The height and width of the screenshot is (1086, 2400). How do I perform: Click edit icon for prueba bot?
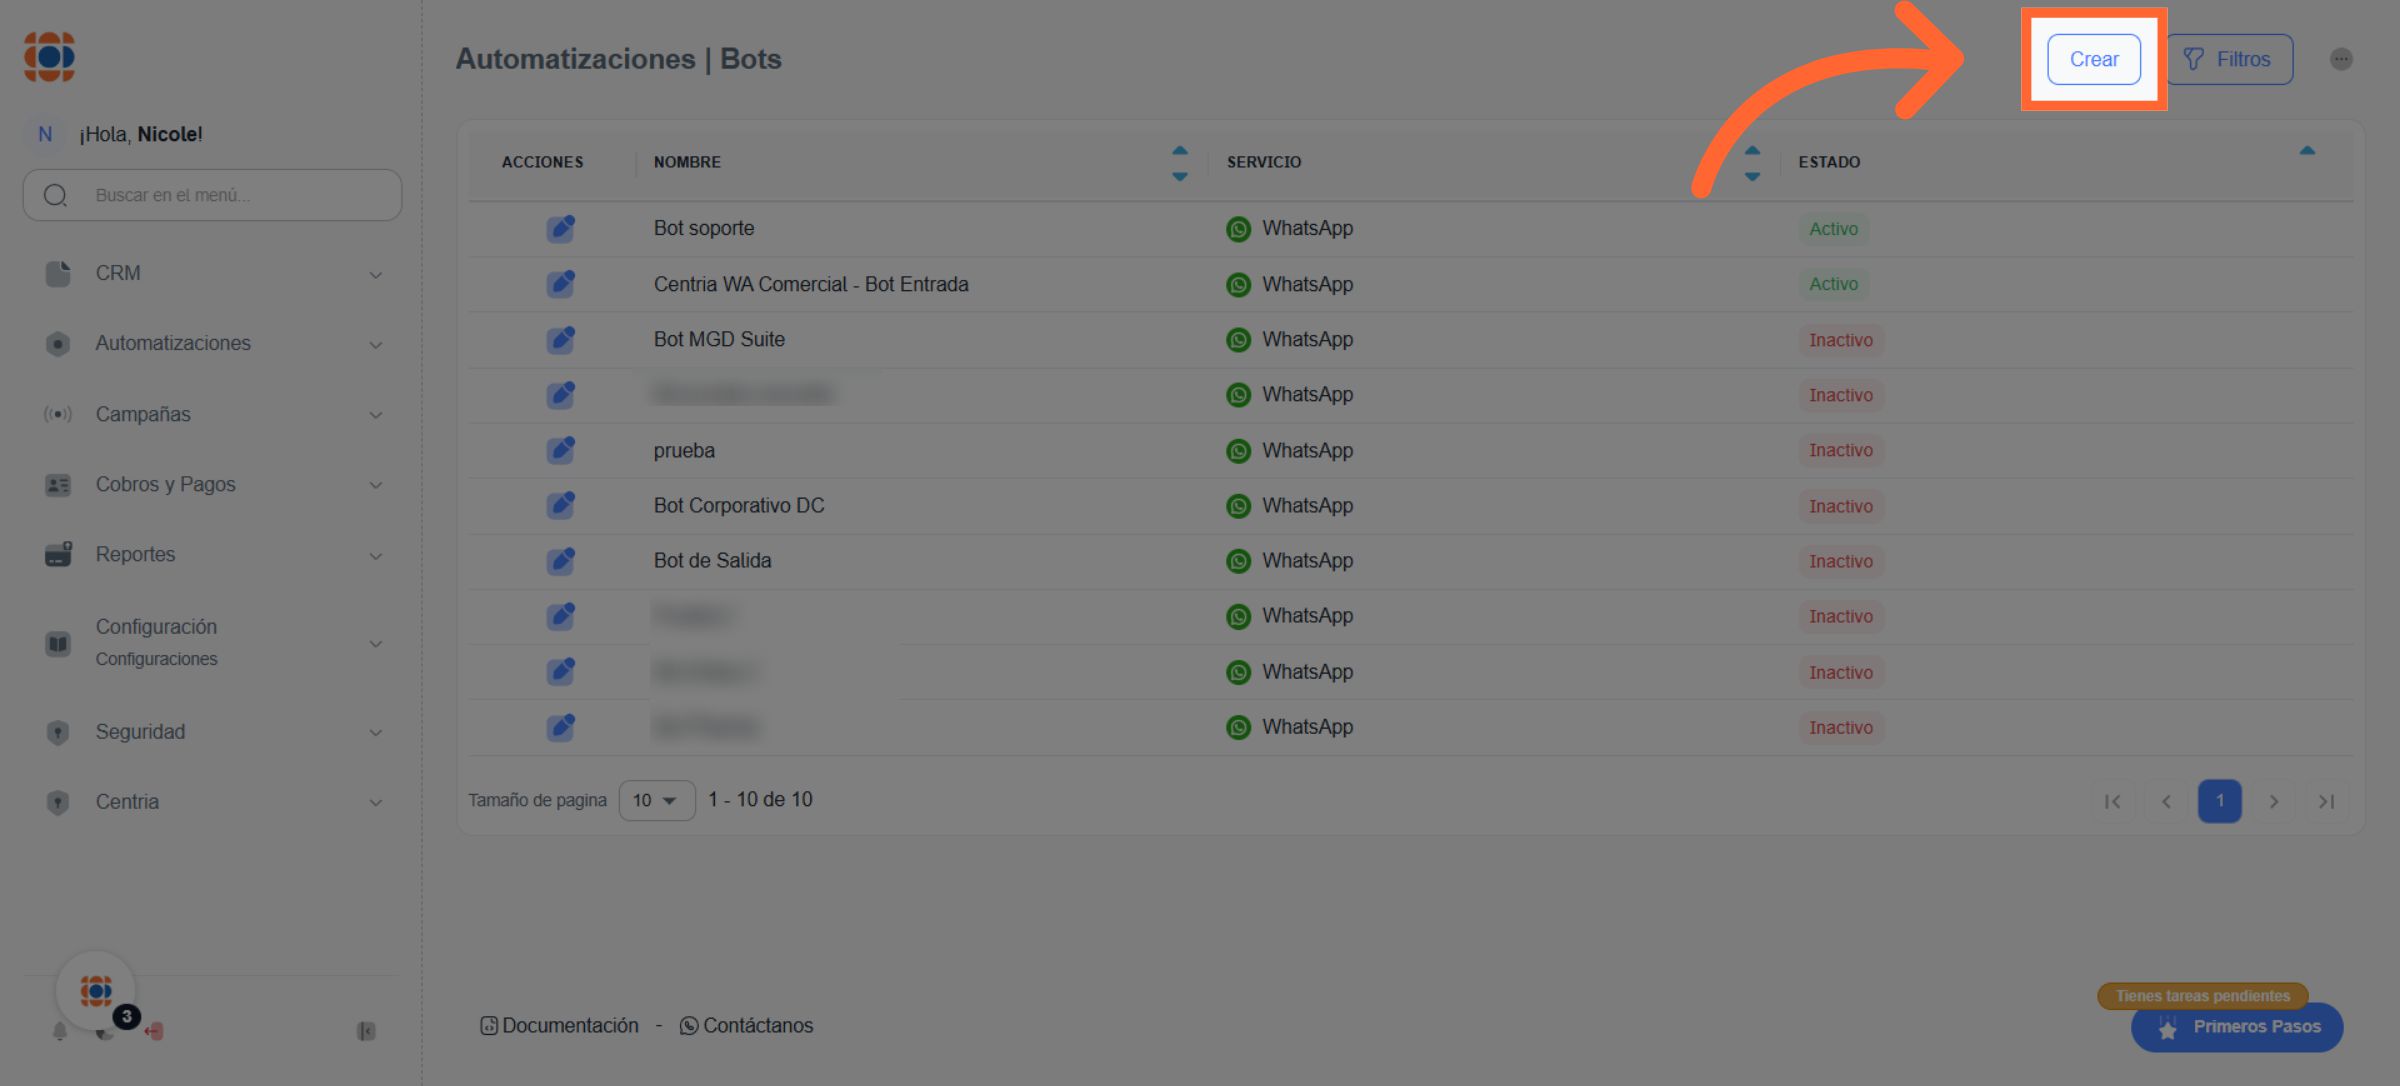click(561, 450)
